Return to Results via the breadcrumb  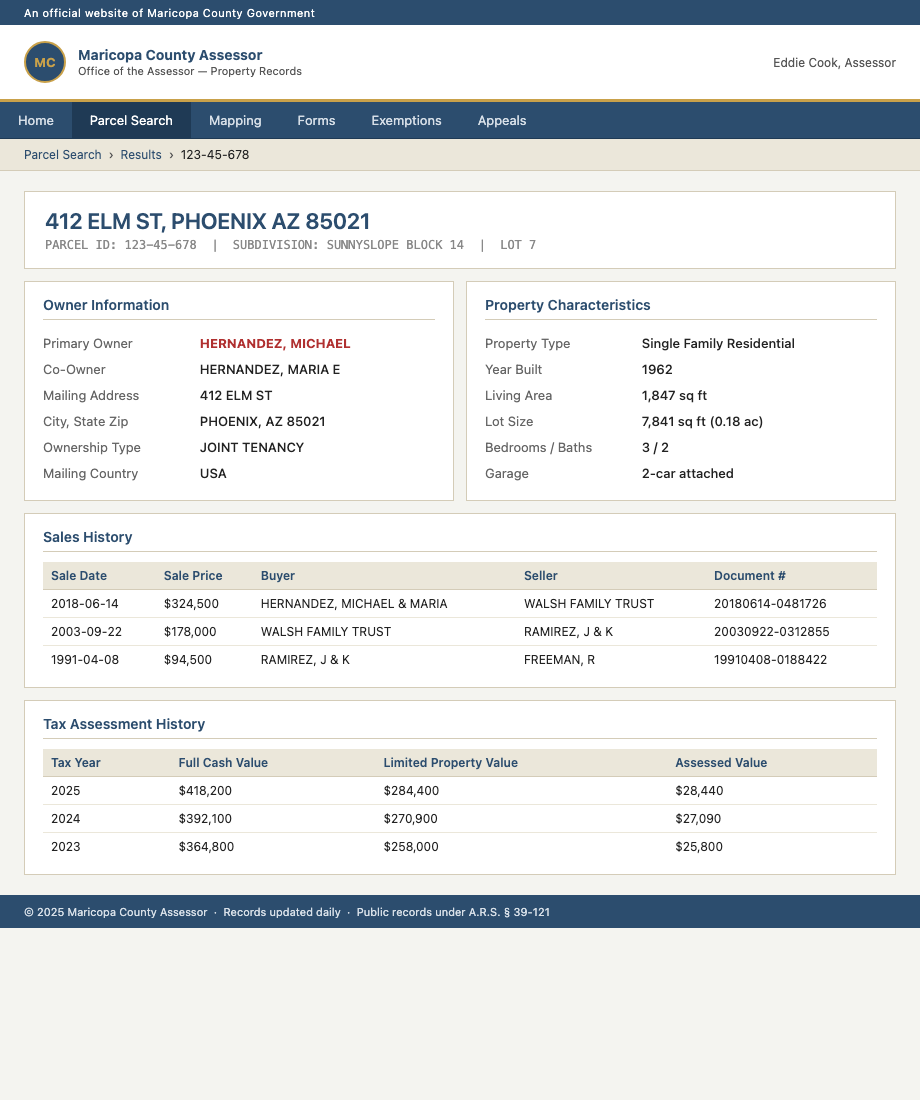pos(141,155)
